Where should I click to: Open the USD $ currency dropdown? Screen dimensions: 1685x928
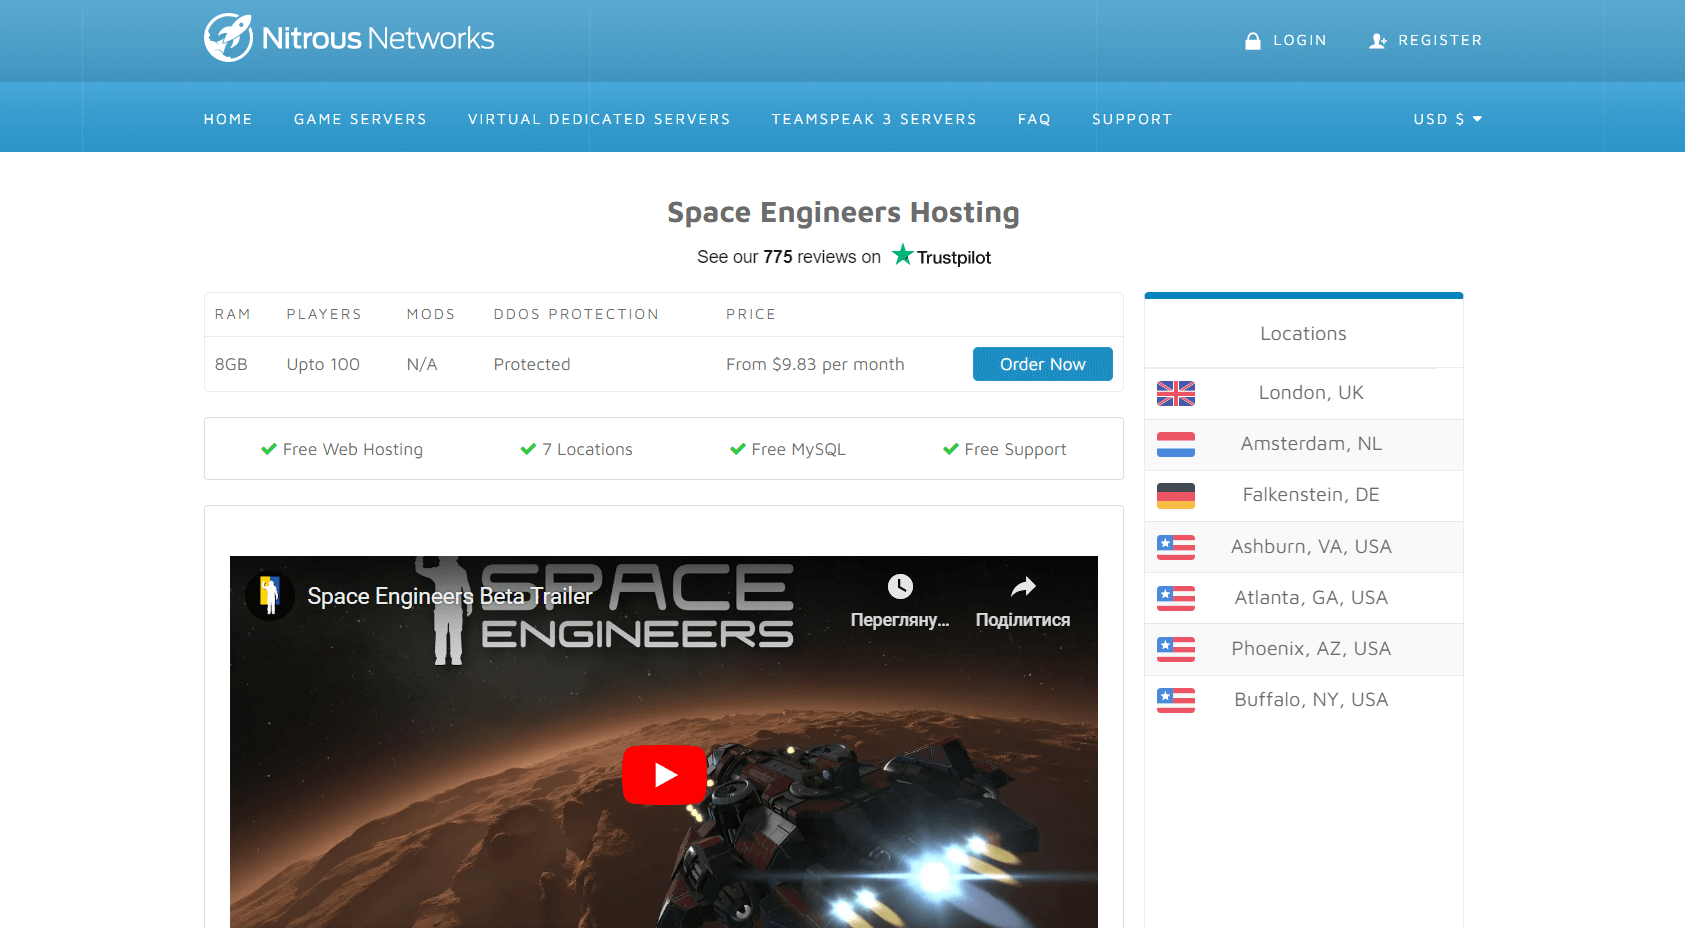tap(1447, 119)
